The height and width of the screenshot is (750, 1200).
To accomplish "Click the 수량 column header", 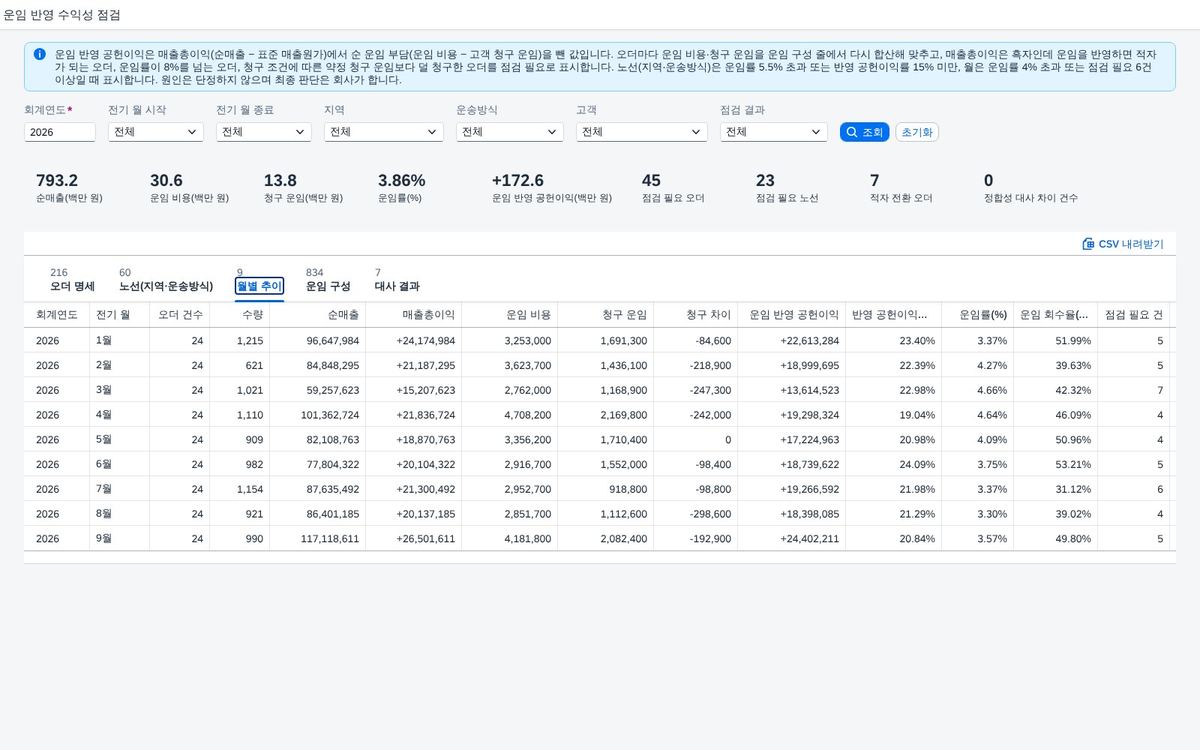I will tap(239, 315).
